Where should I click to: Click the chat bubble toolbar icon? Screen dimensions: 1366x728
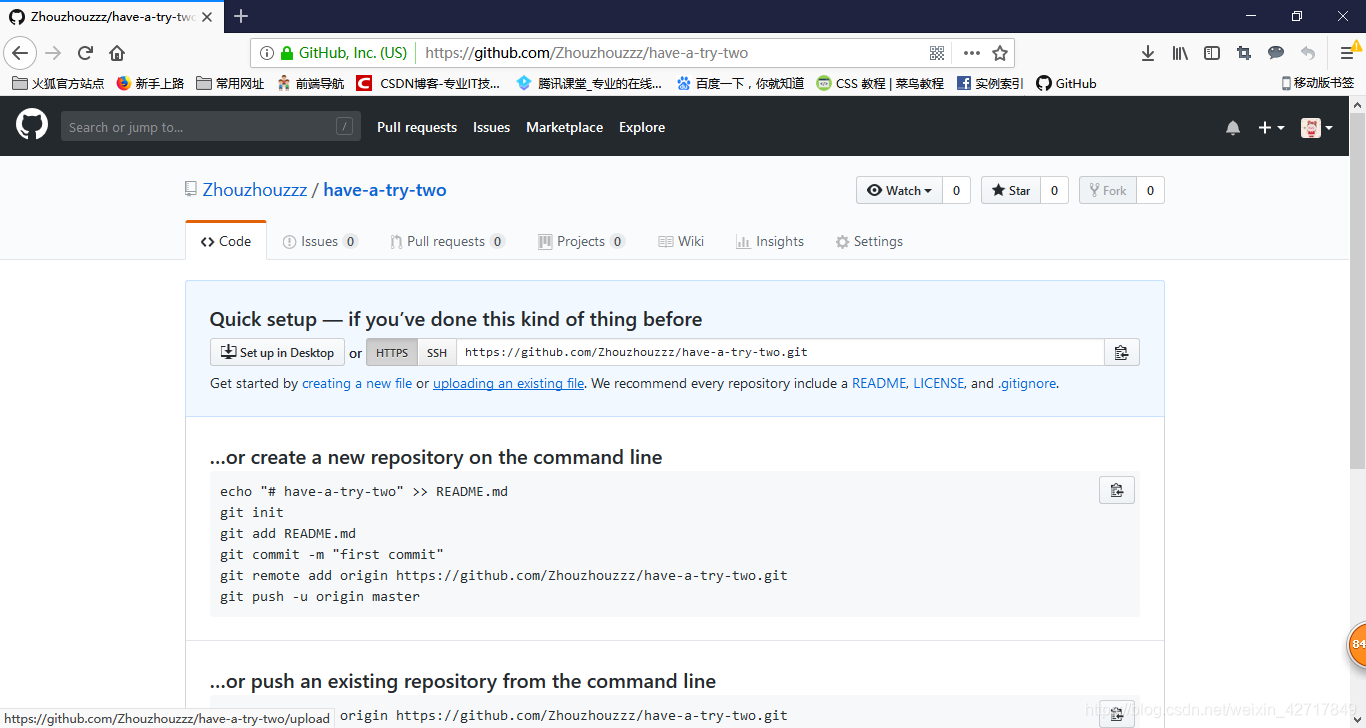point(1276,53)
